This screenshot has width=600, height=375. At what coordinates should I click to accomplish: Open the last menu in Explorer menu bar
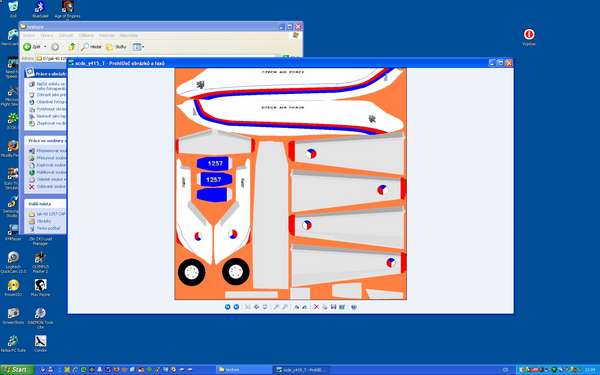click(129, 36)
